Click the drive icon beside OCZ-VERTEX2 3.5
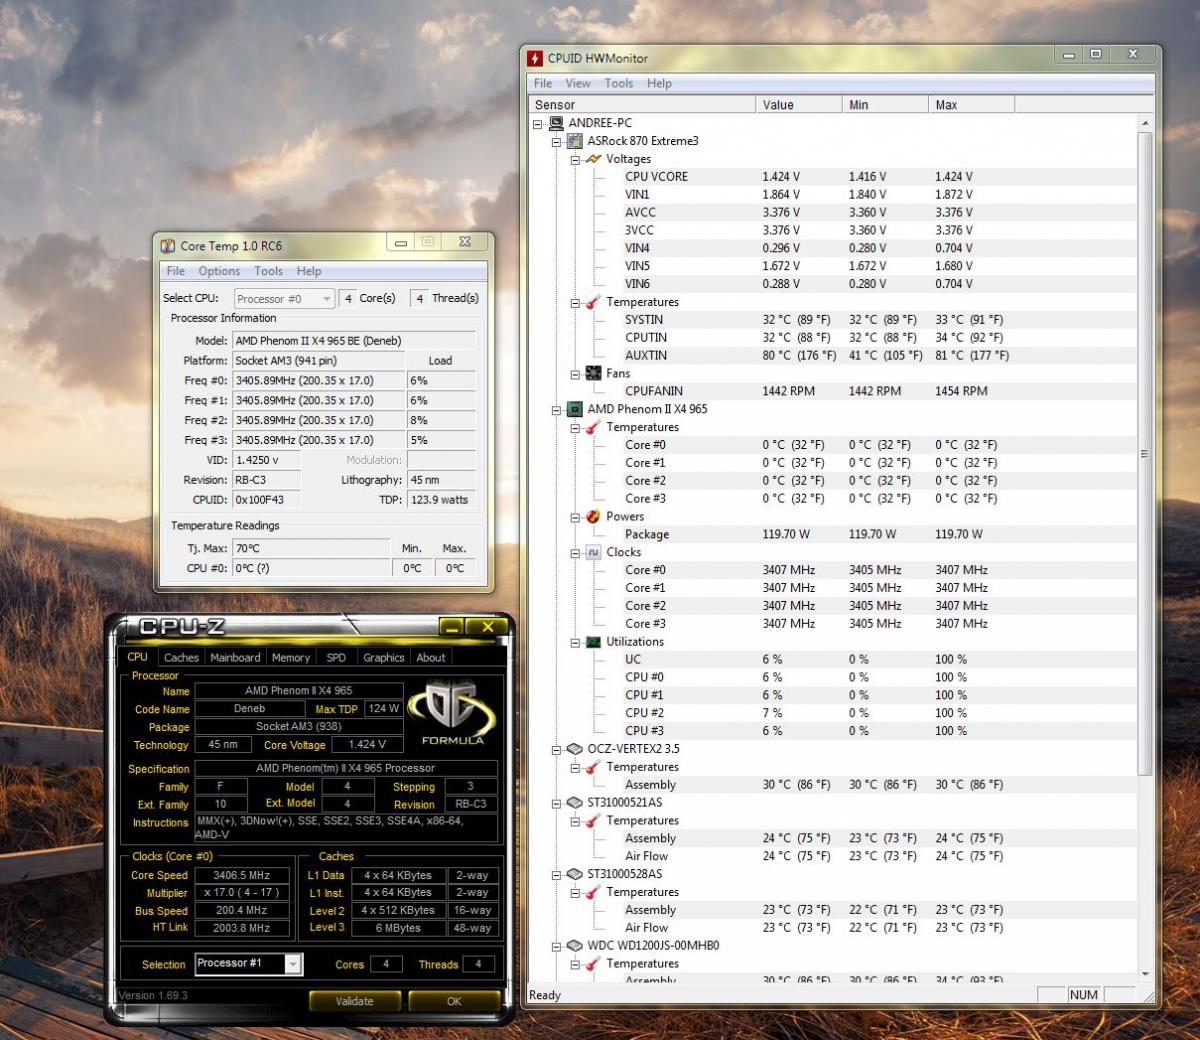The height and width of the screenshot is (1040, 1200). point(575,749)
